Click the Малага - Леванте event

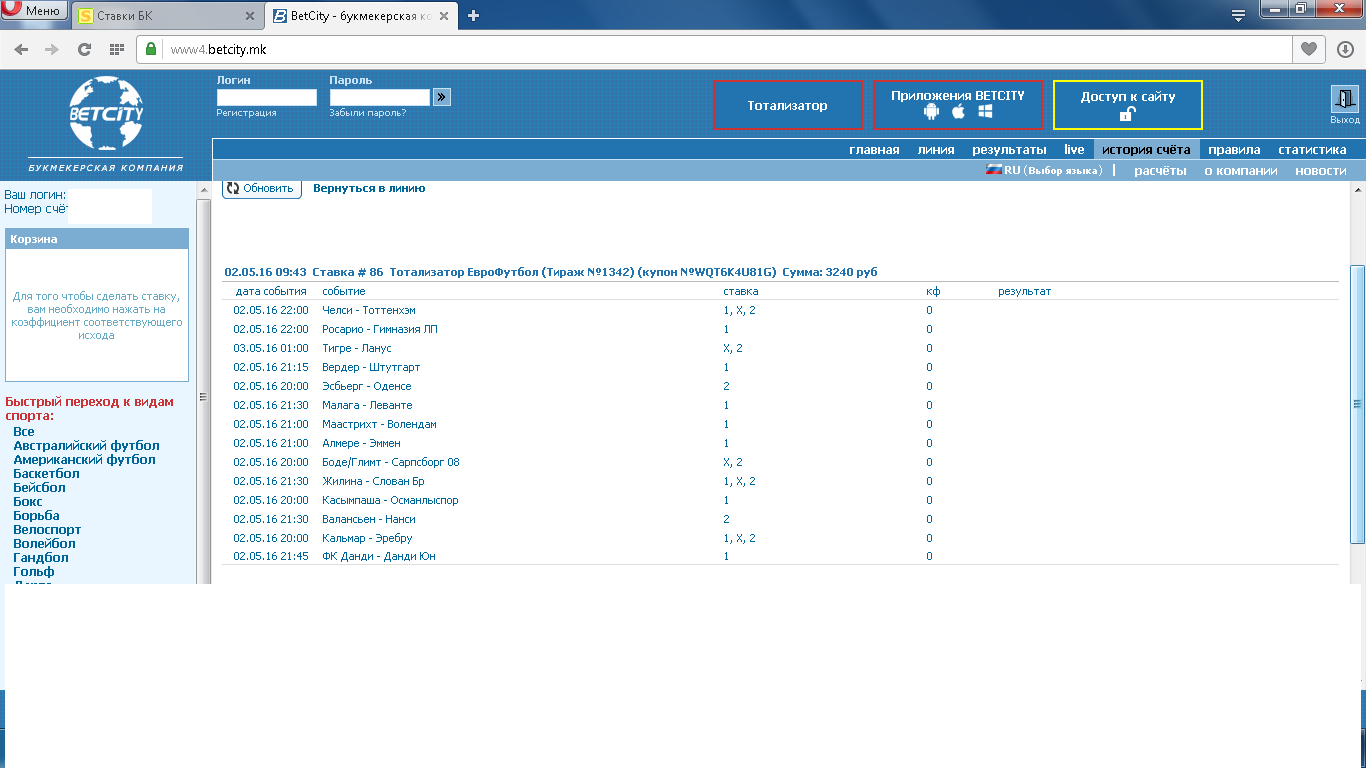coord(367,405)
